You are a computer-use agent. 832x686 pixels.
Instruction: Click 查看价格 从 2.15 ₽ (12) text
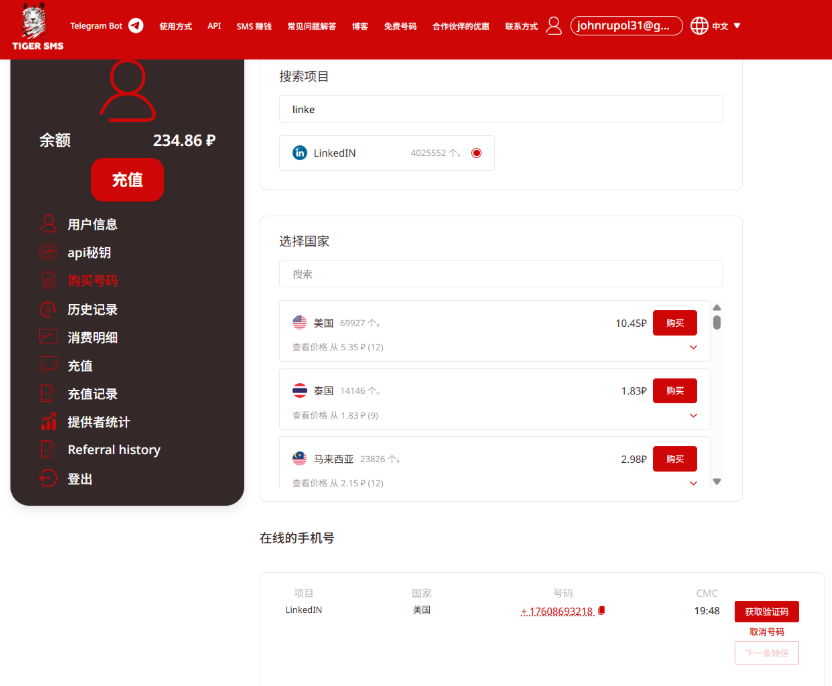[337, 483]
